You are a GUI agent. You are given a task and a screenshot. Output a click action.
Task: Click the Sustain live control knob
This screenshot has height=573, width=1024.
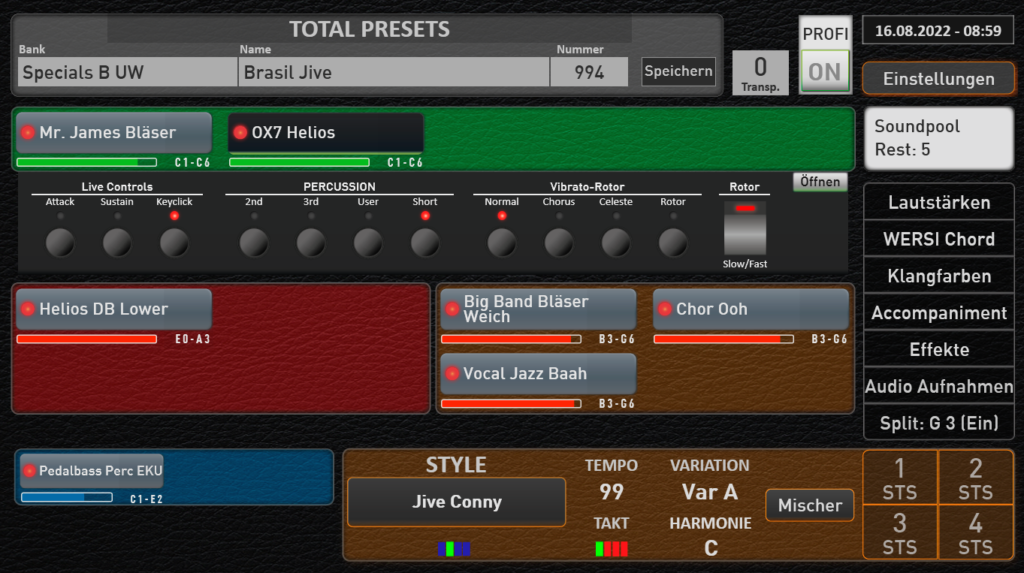pos(117,243)
